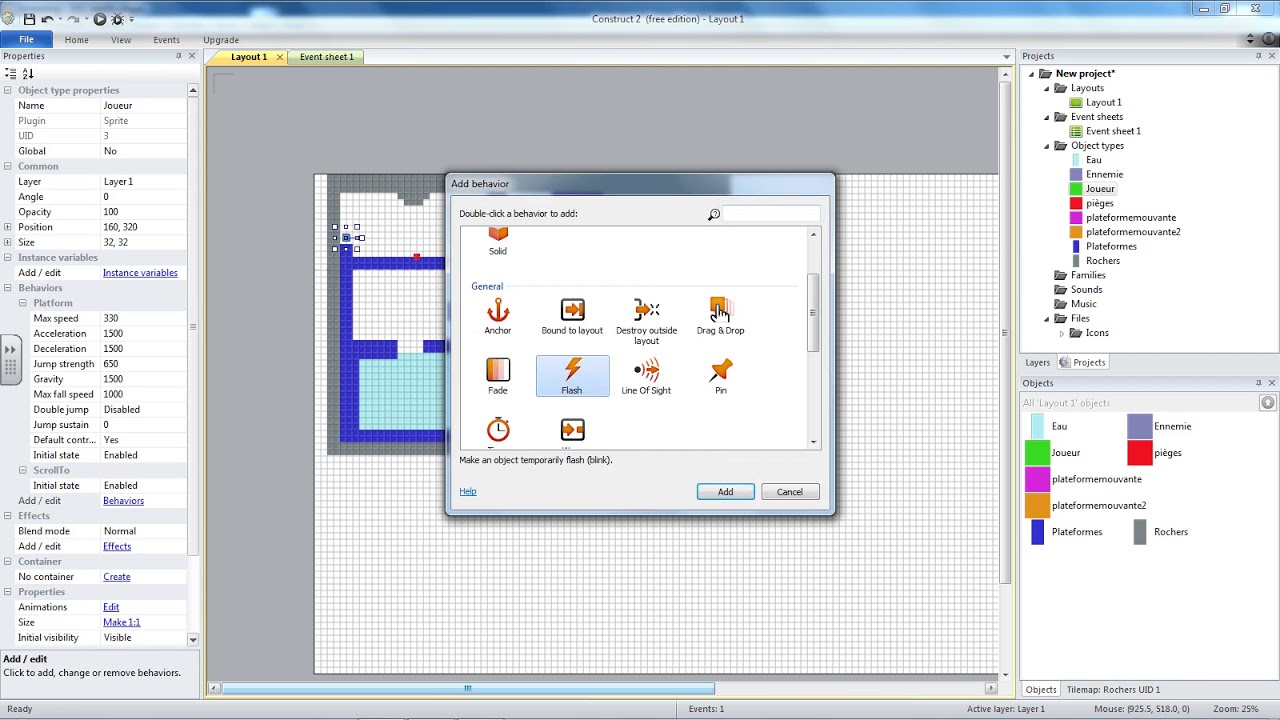
Task: Open the Instance variables link
Action: [140, 273]
